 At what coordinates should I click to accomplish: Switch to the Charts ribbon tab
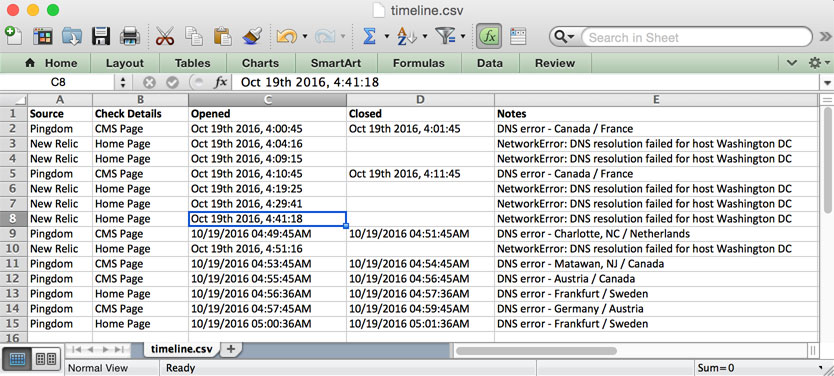pos(260,63)
